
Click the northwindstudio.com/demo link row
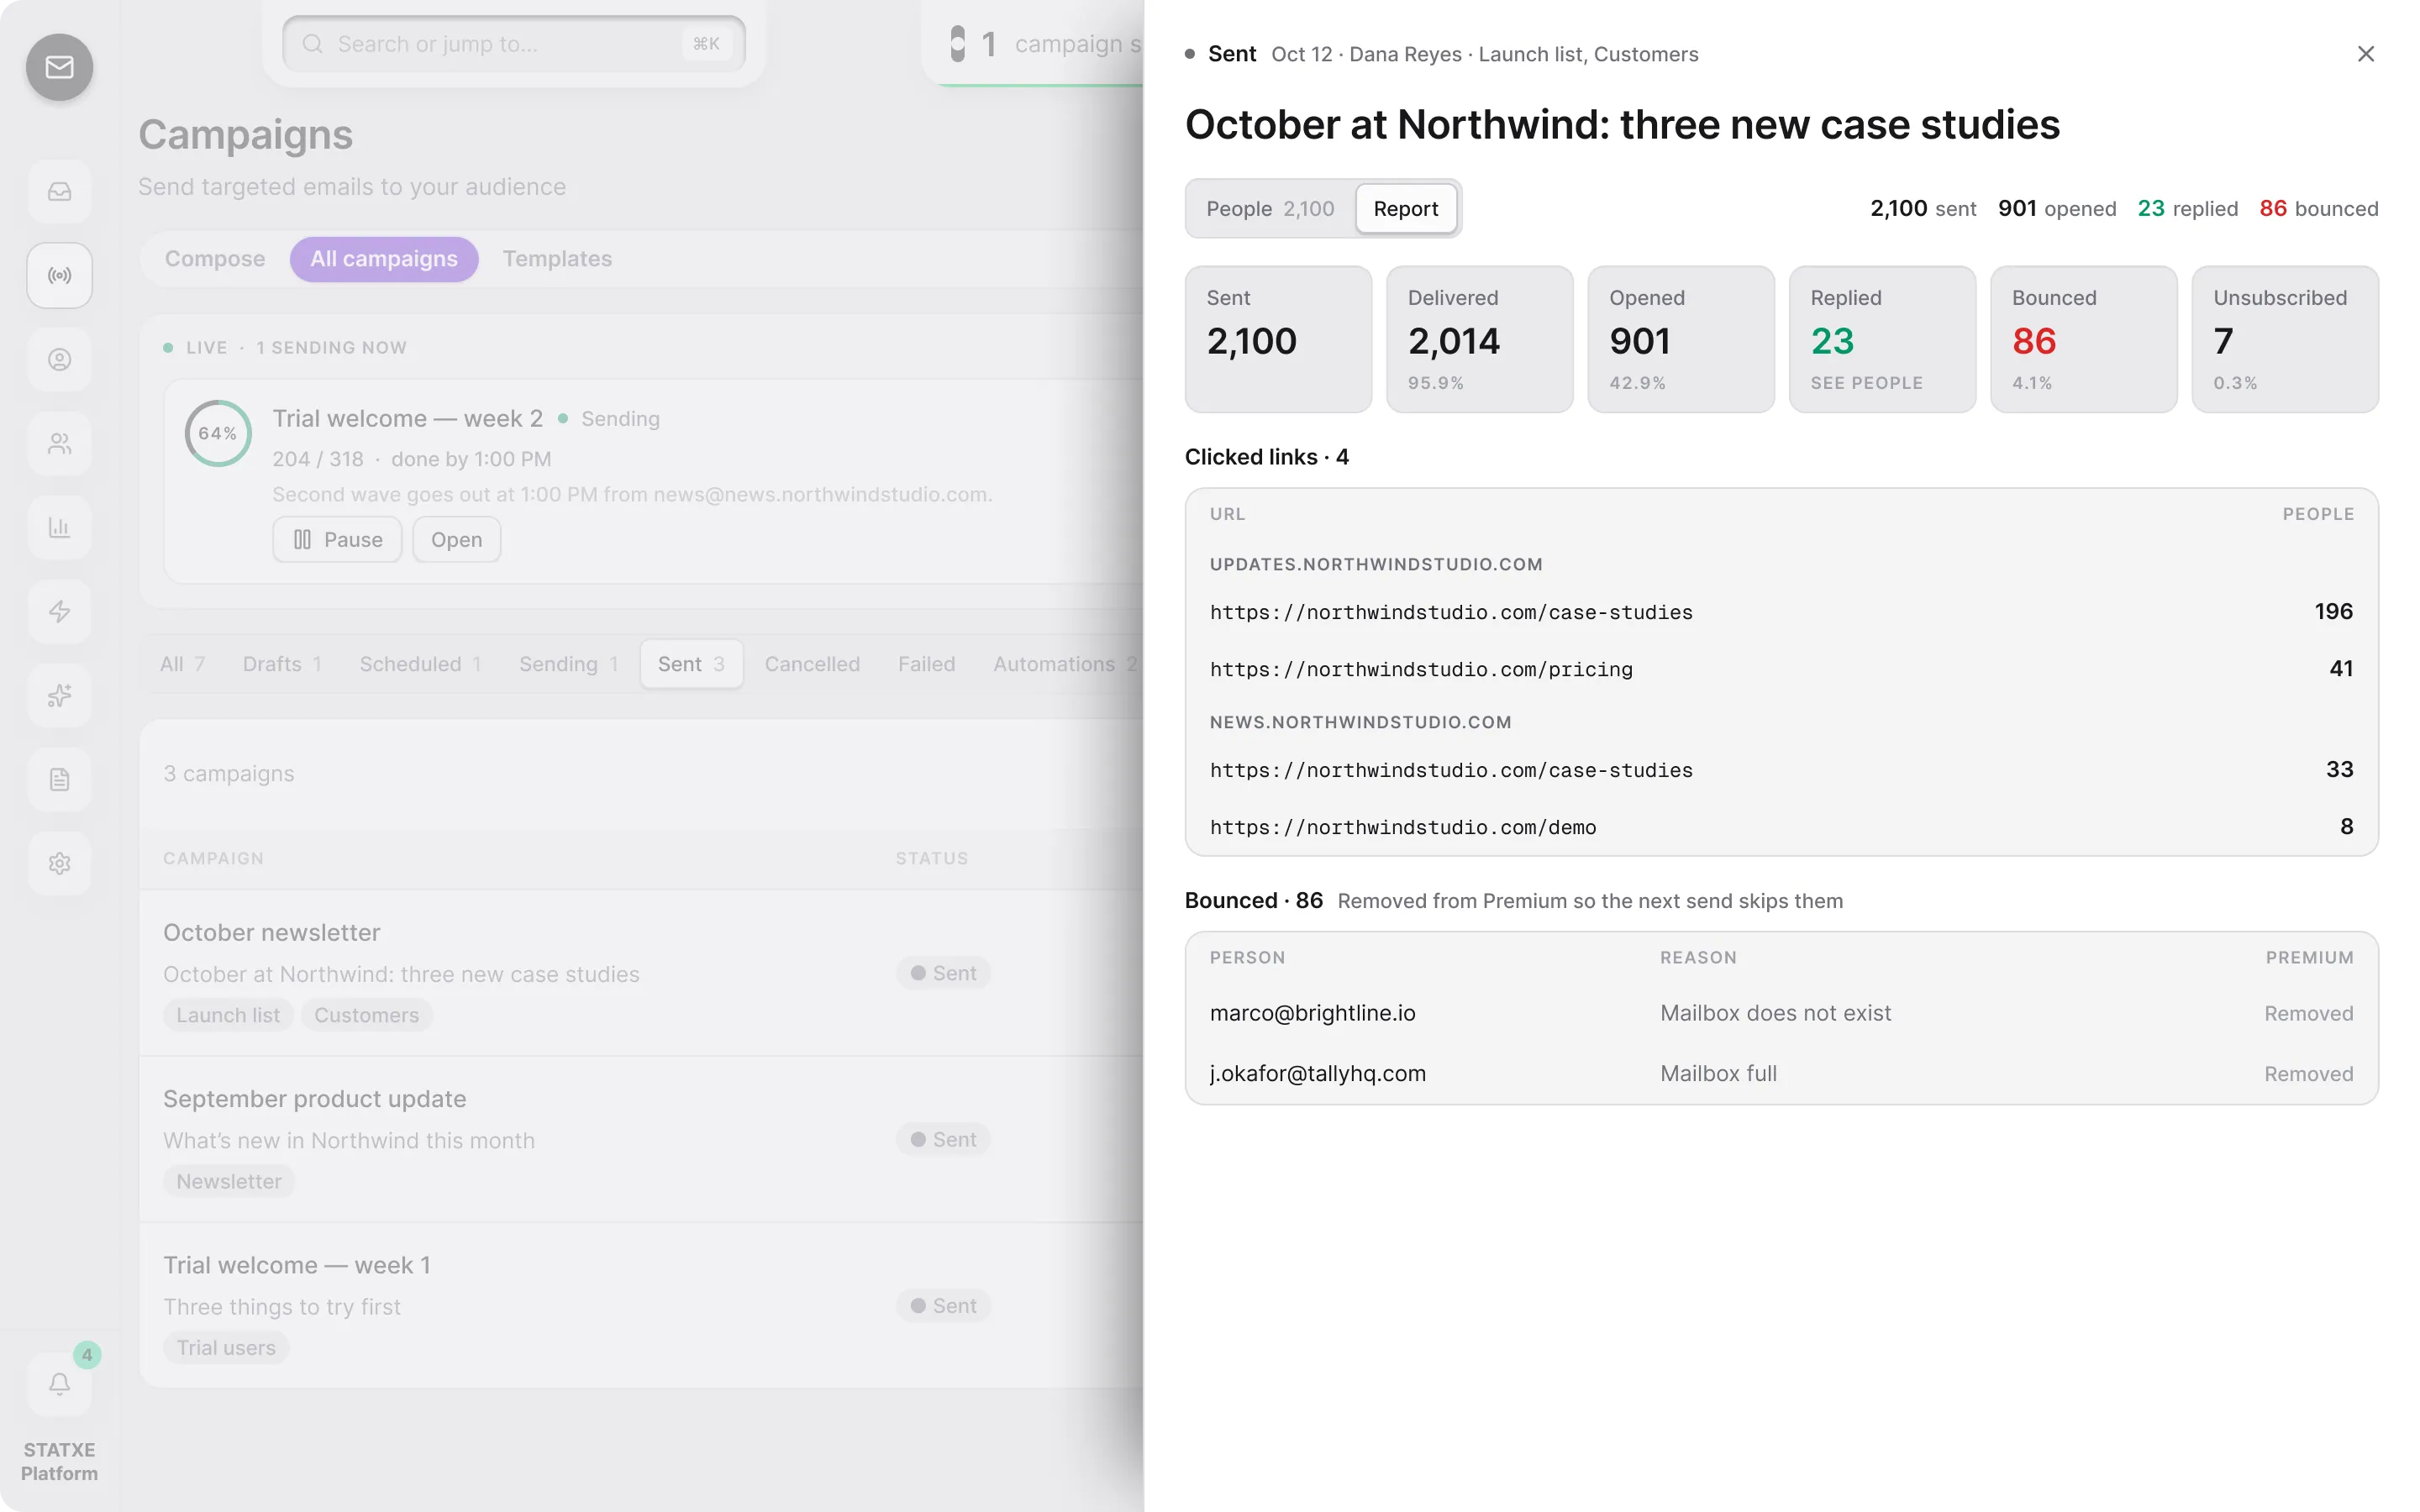tap(1781, 827)
